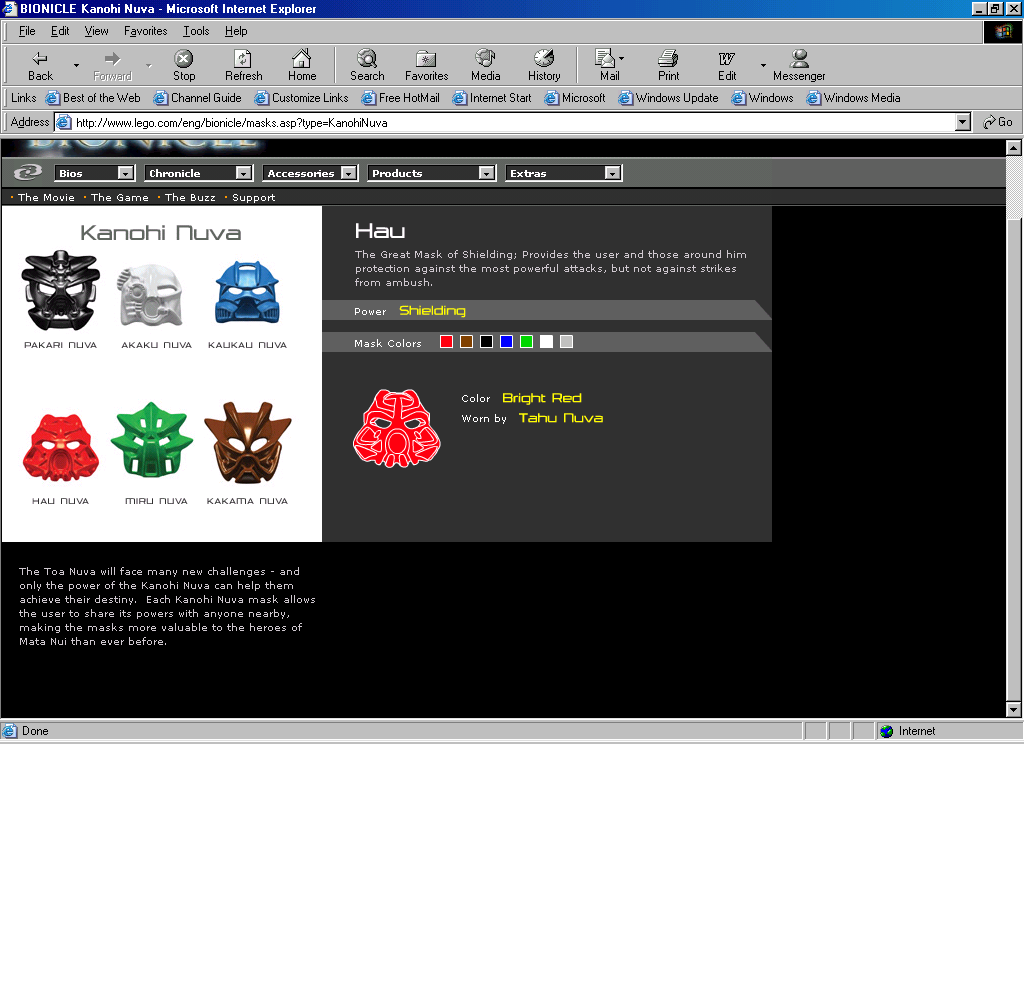Image resolution: width=1024 pixels, height=1000 pixels.
Task: Click the Go button beside the address bar
Action: (x=997, y=122)
